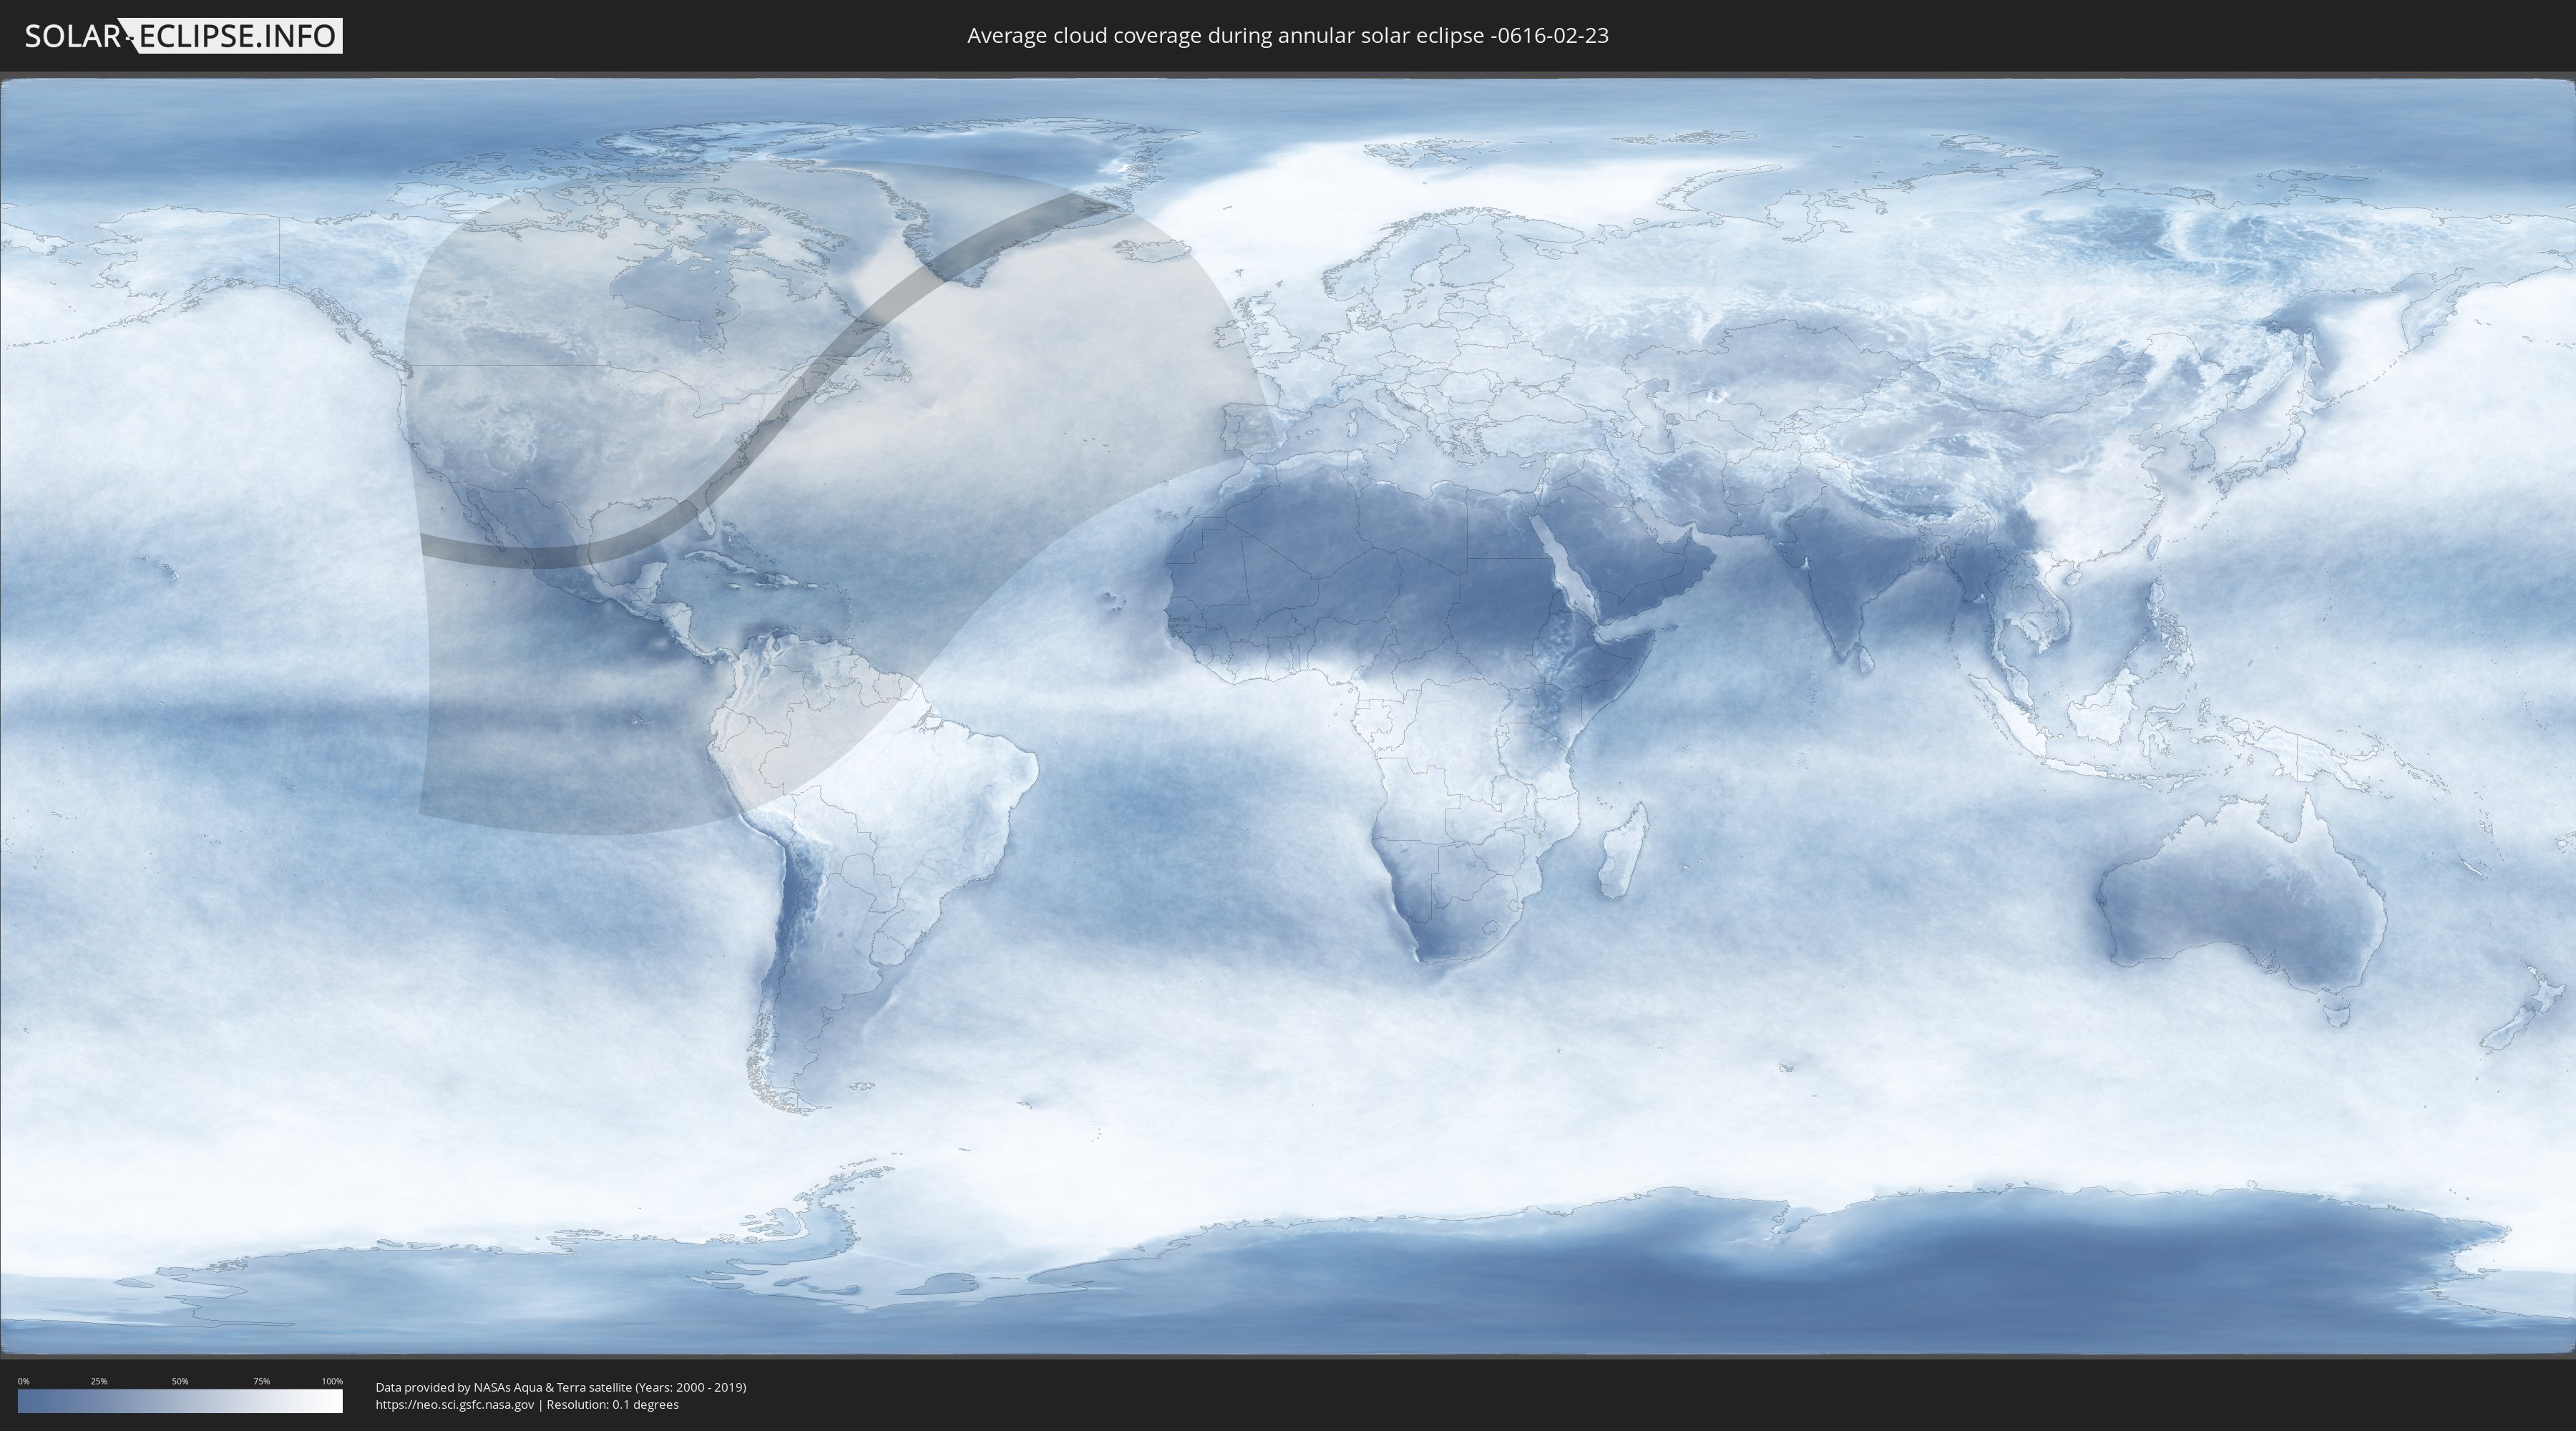The height and width of the screenshot is (1431, 2576).
Task: Click the 75% legend label
Action: tap(261, 1381)
